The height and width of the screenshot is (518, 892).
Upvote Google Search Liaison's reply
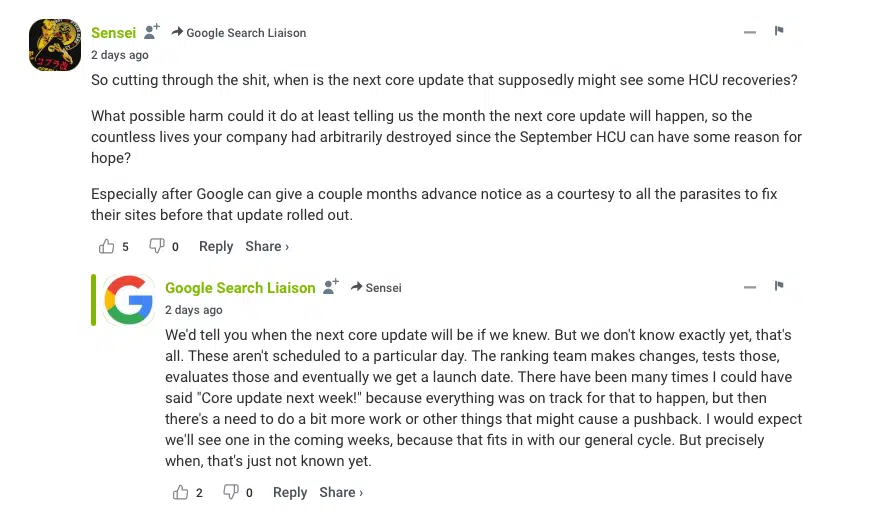(x=181, y=492)
